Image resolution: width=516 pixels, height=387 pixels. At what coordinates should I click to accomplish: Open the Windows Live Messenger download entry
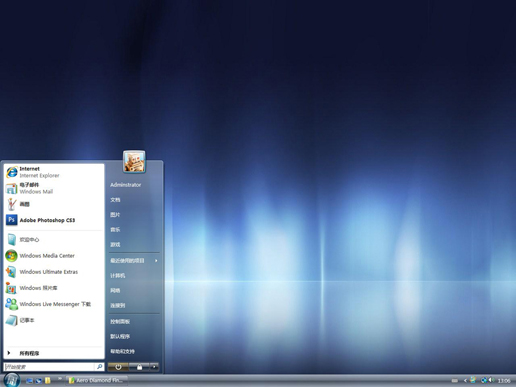[x=53, y=304]
